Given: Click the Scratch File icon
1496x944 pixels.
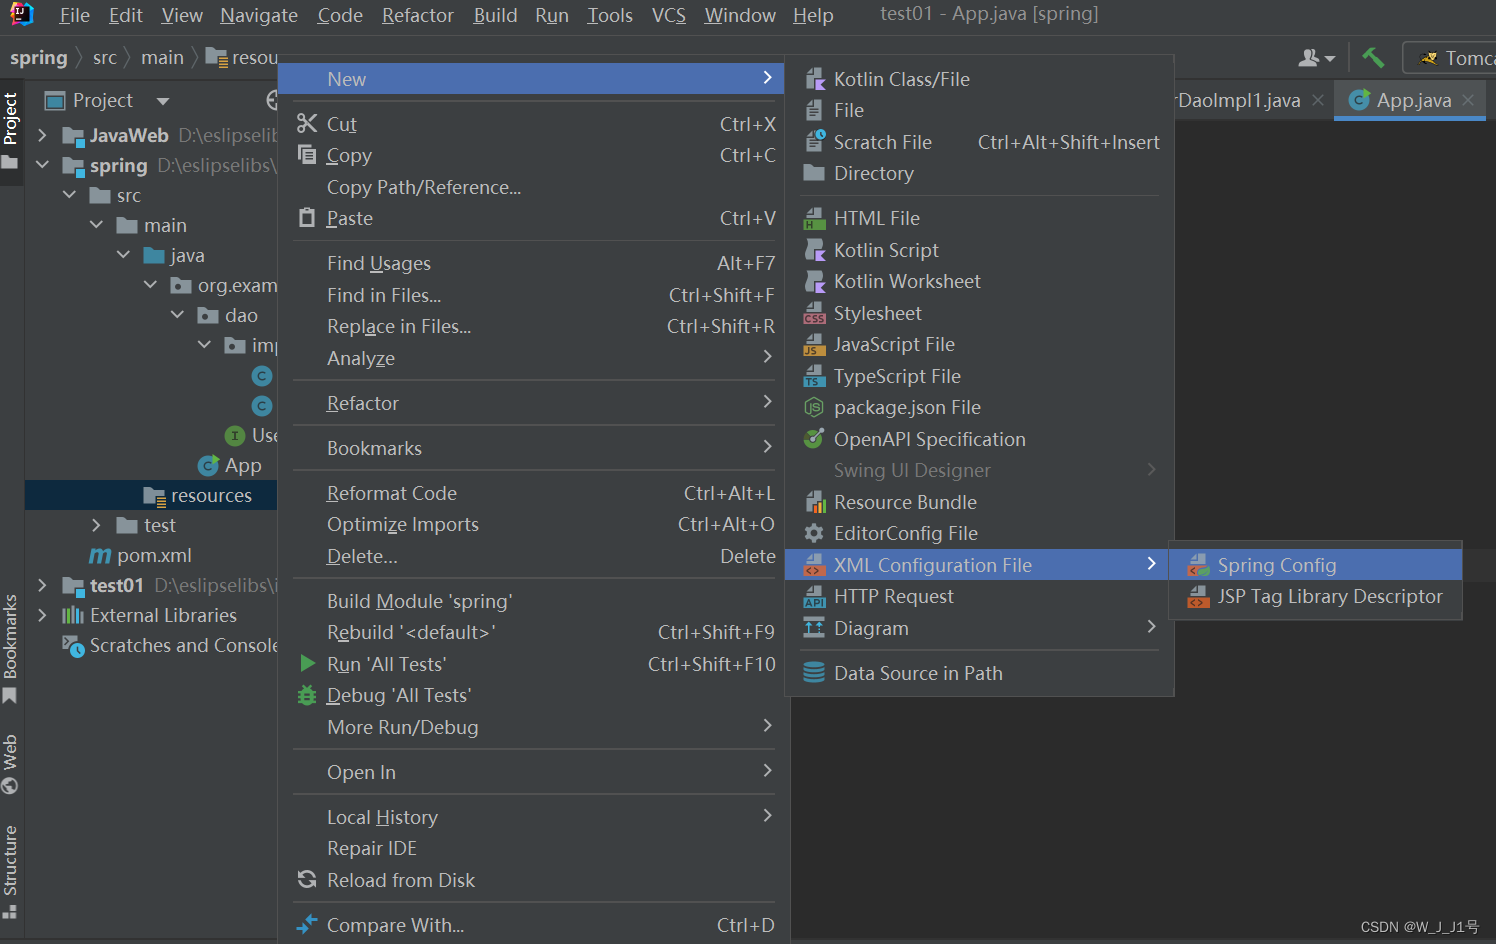Looking at the screenshot, I should coord(815,142).
